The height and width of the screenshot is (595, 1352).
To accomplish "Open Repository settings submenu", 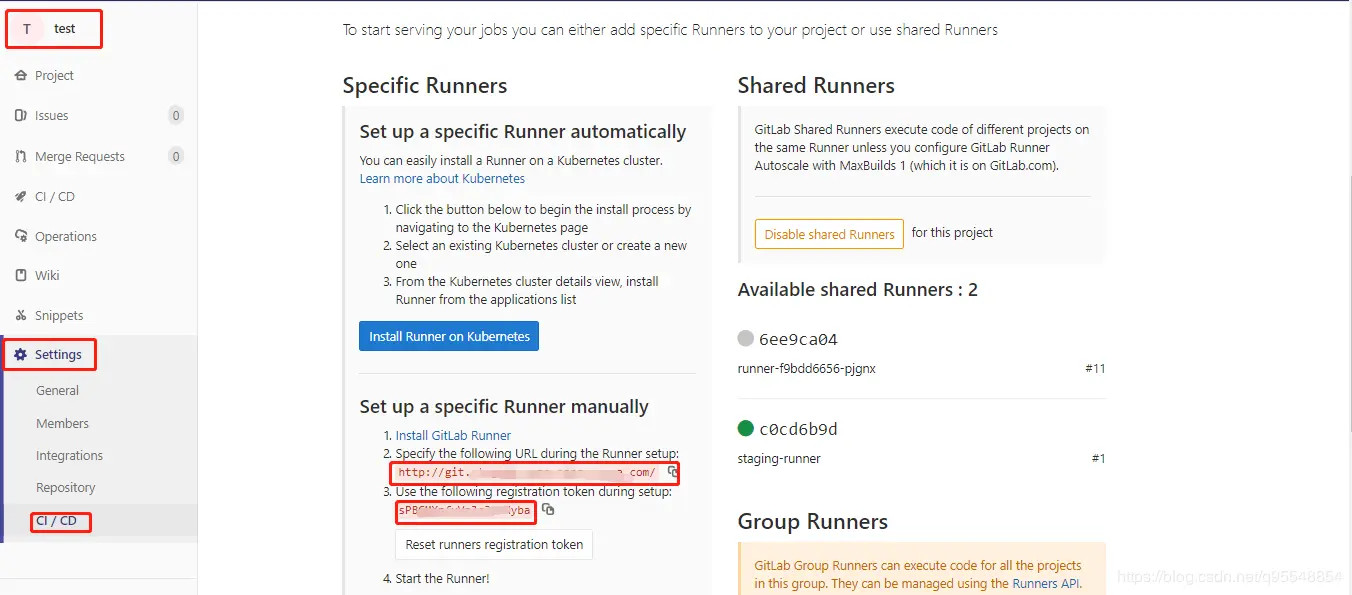I will coord(66,488).
